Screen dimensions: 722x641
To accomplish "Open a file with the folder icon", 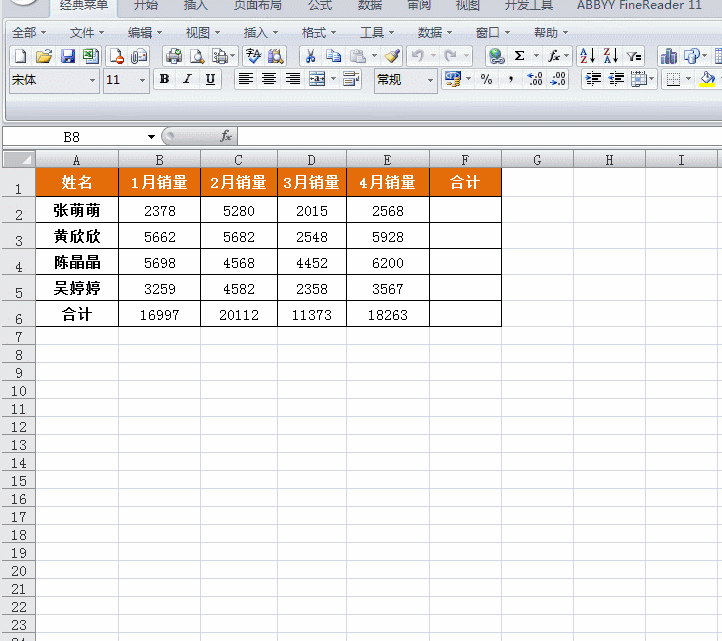I will (x=44, y=56).
